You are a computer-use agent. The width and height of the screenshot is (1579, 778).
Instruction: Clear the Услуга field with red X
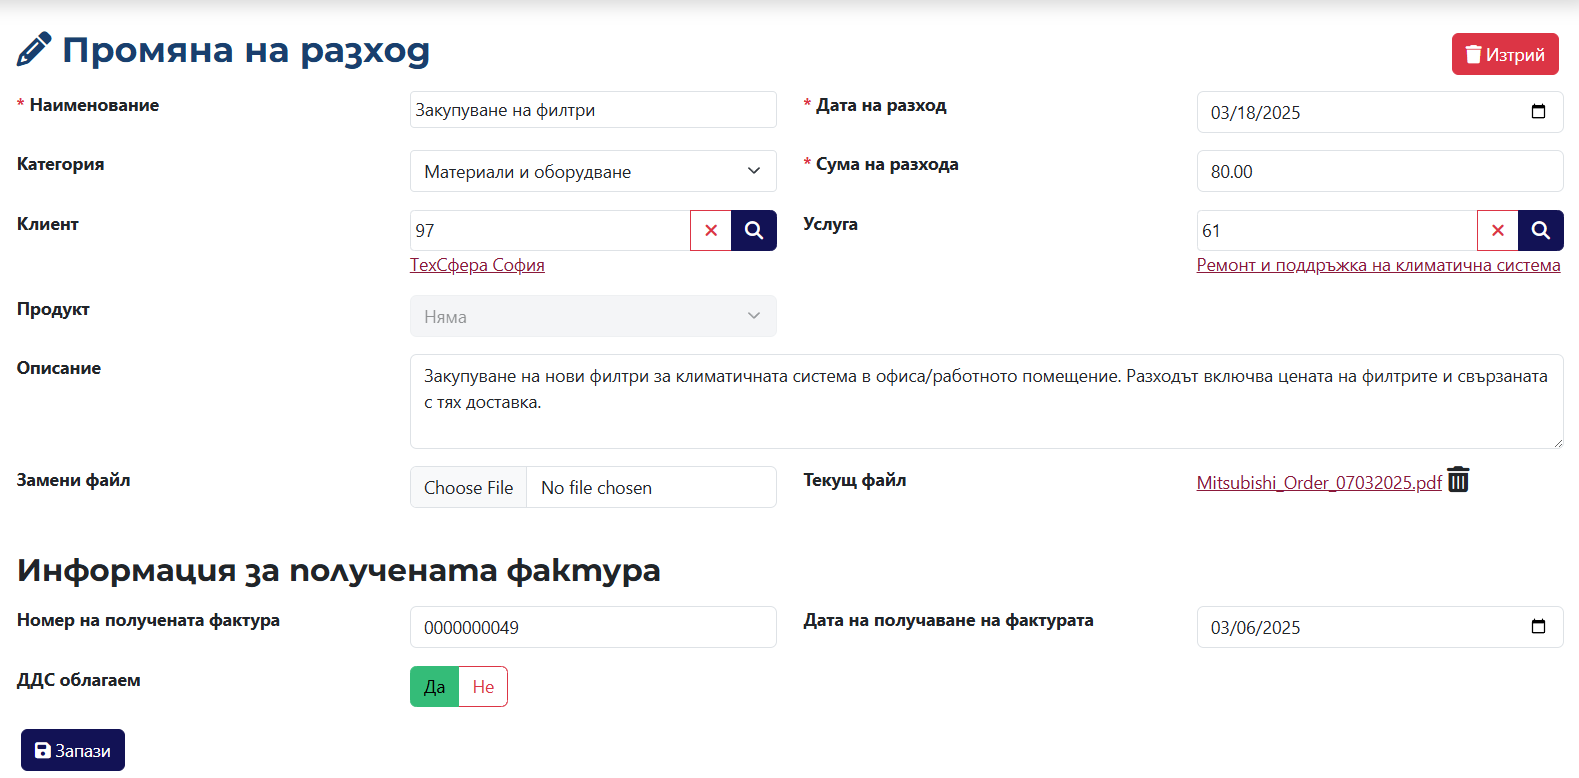1498,231
